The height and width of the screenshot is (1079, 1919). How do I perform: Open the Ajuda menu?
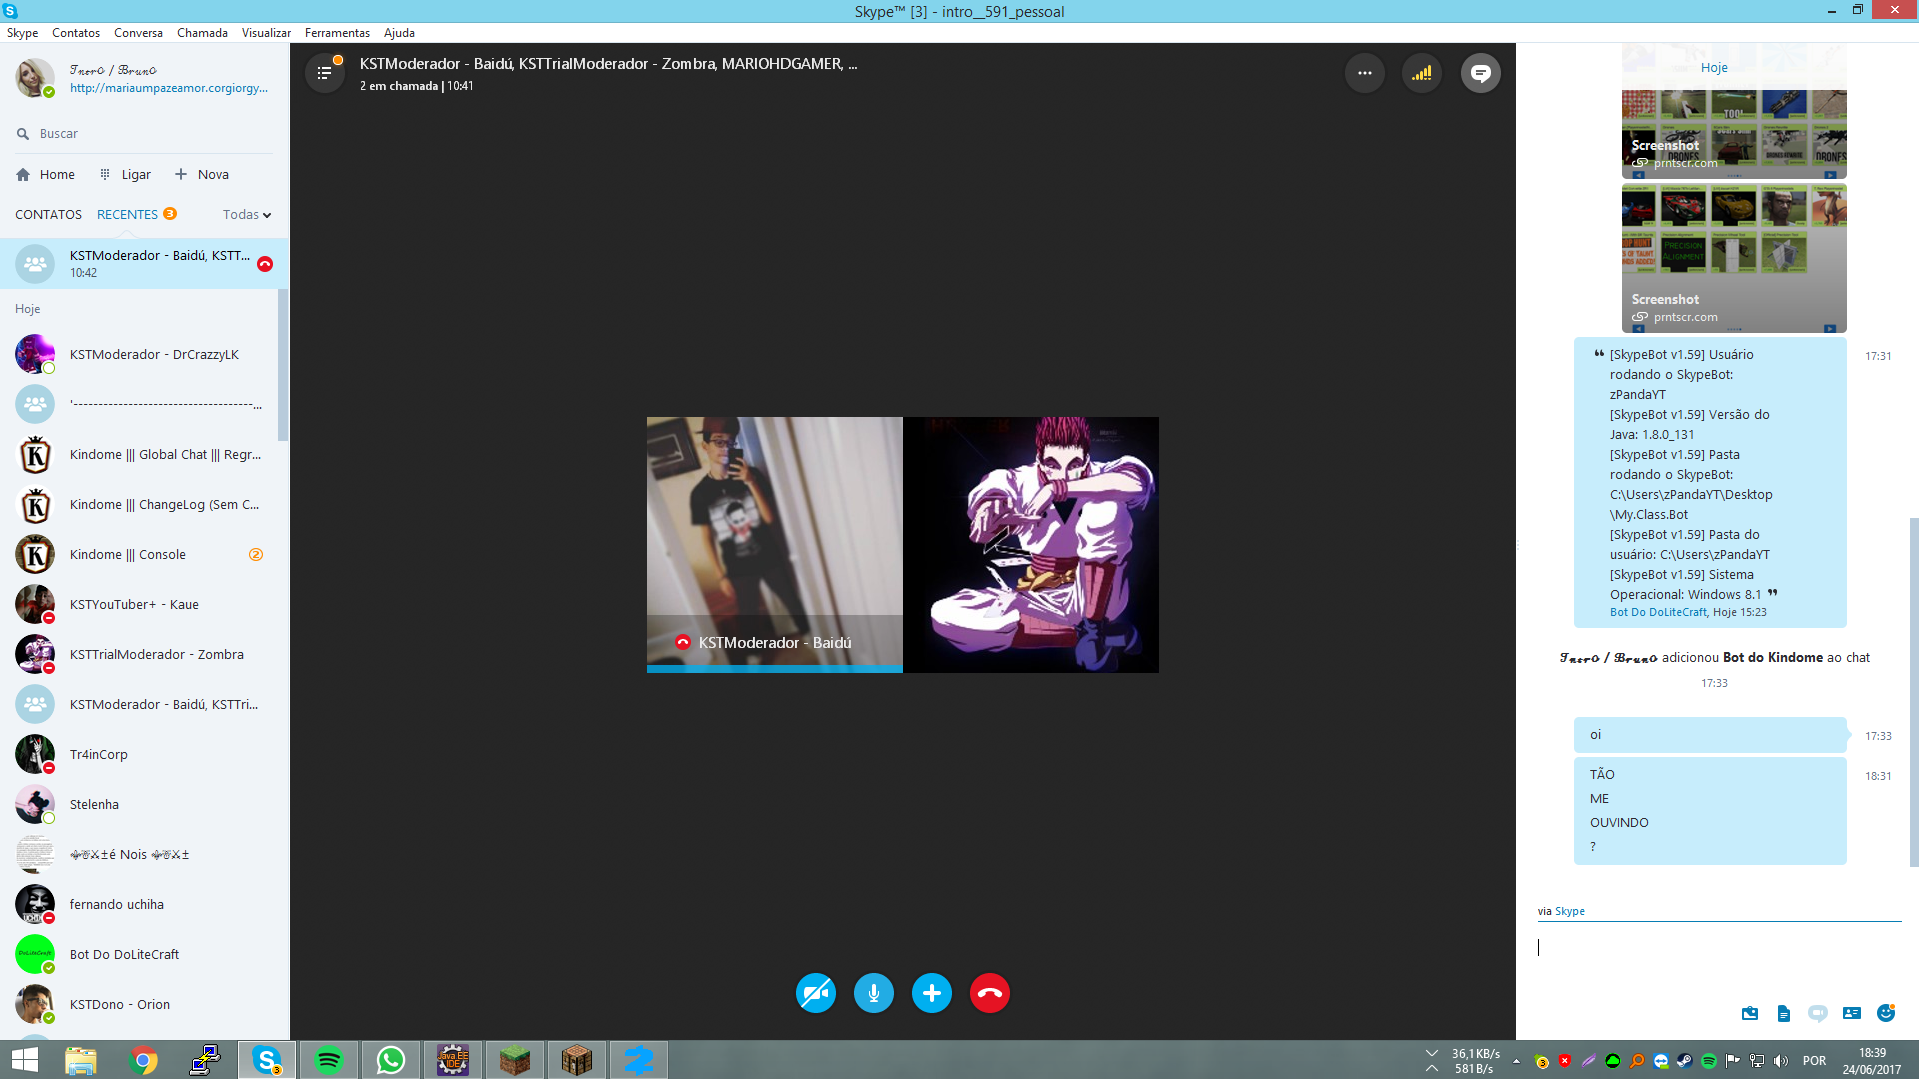click(399, 32)
